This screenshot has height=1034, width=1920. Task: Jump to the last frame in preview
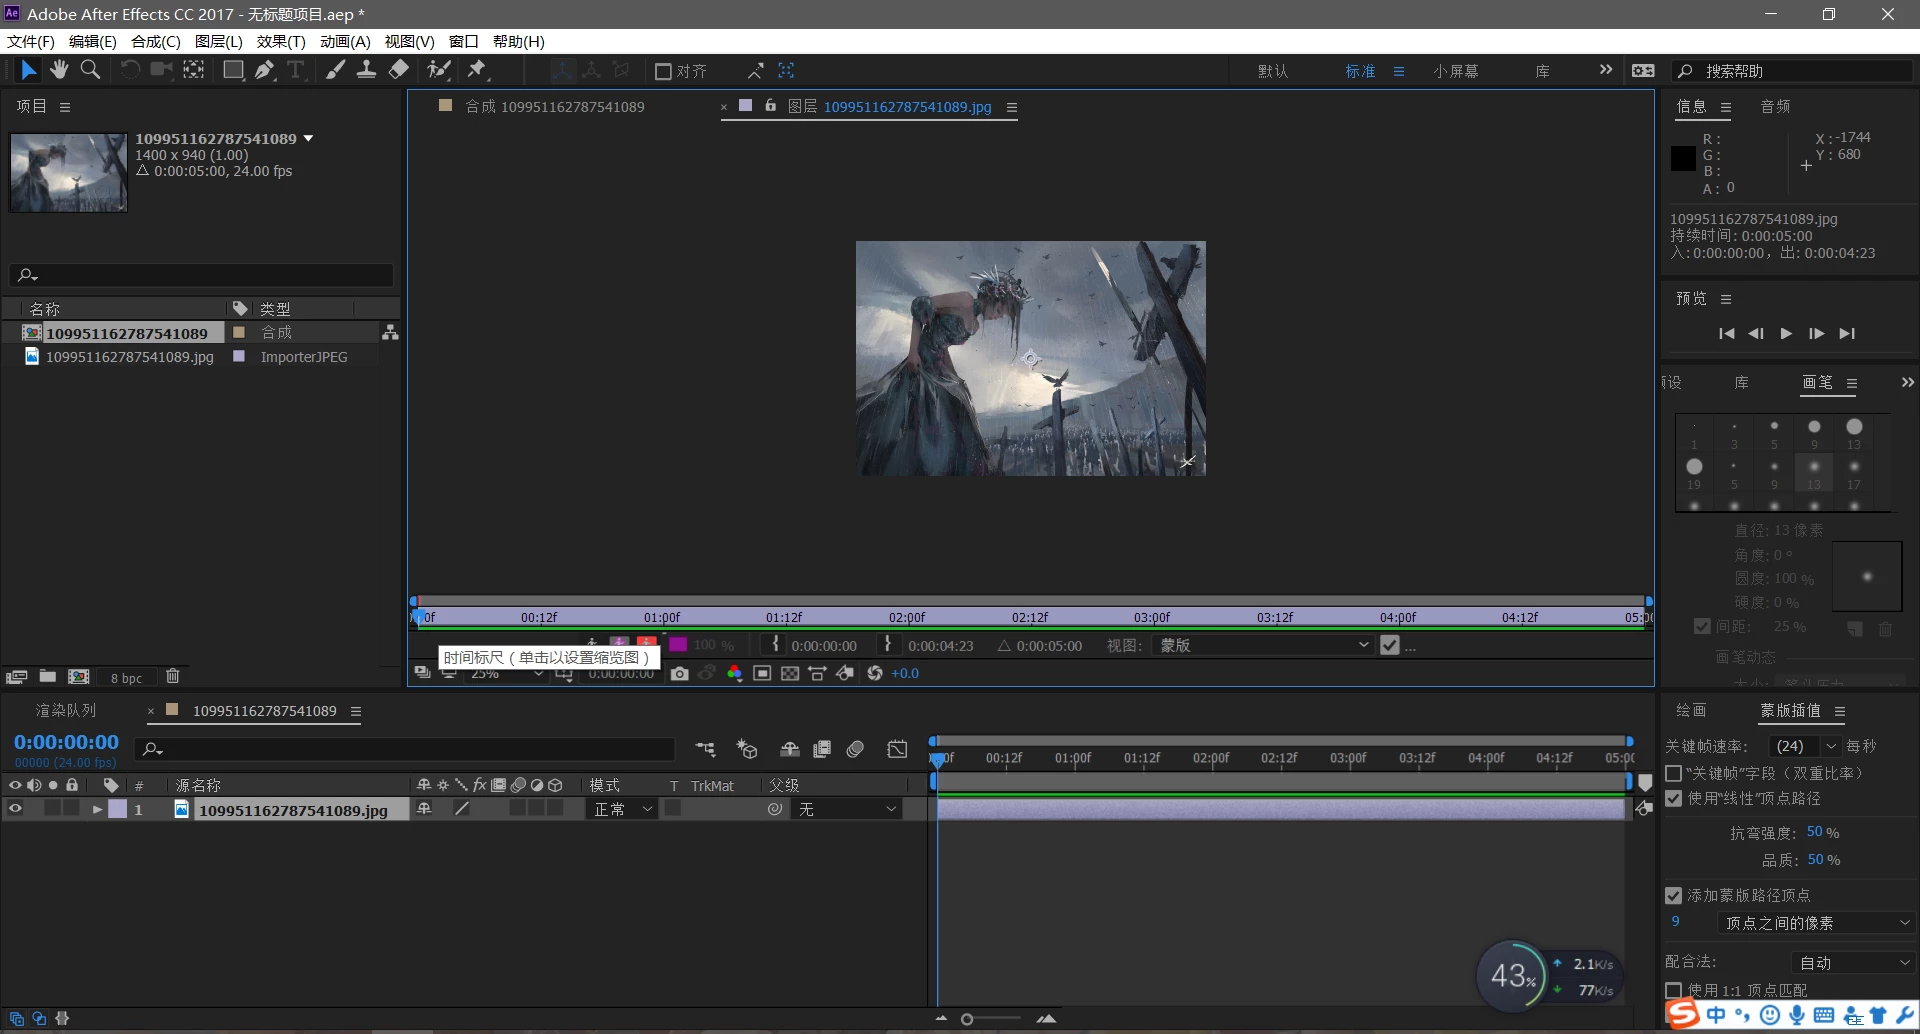1847,333
